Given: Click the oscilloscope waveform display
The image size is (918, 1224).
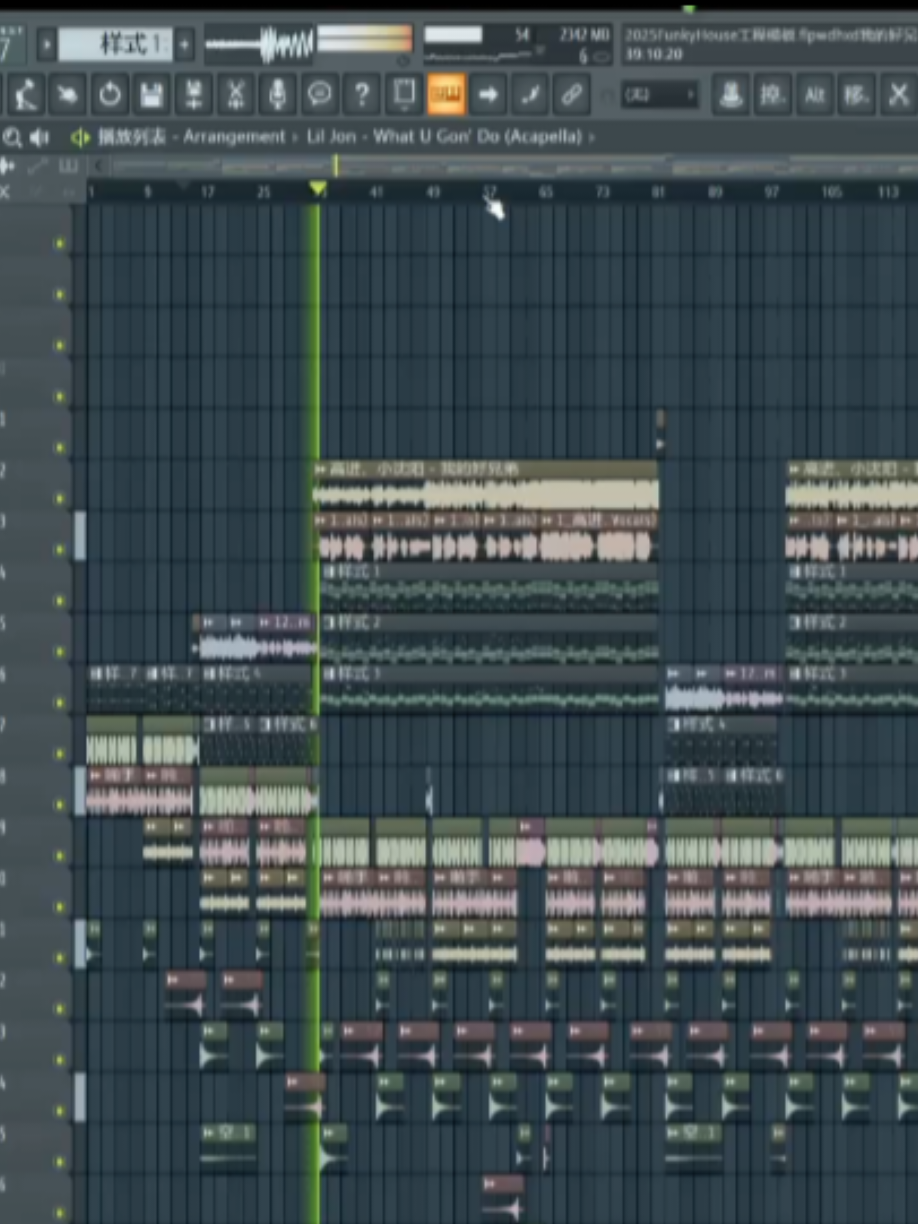Looking at the screenshot, I should click(x=260, y=43).
